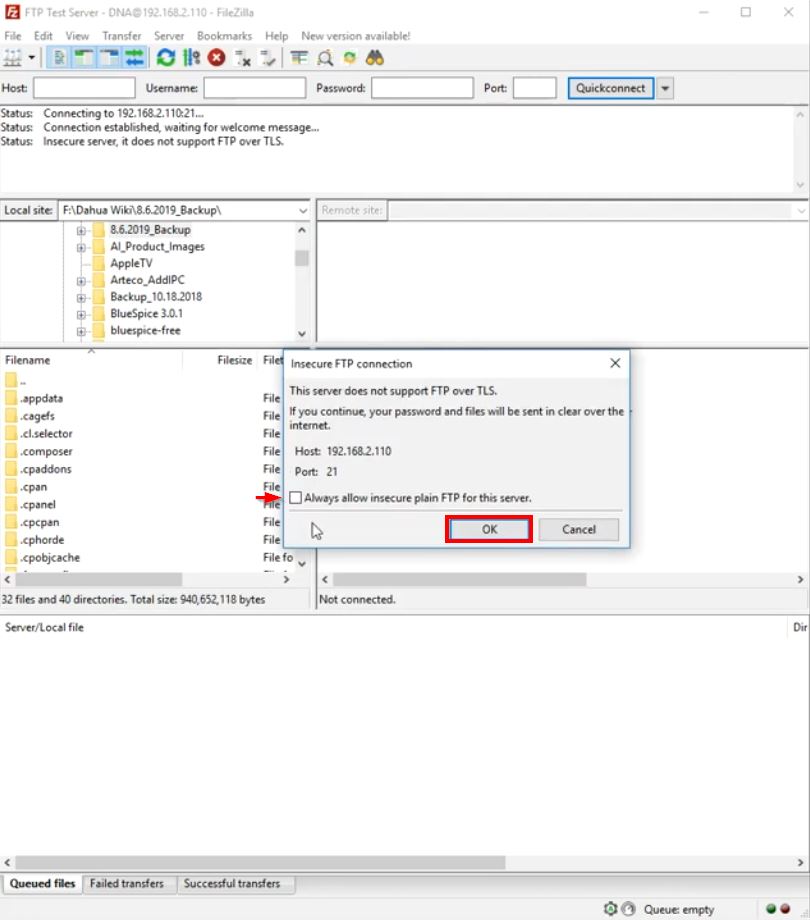The width and height of the screenshot is (810, 920).
Task: Toggle remote directory tree icon
Action: tap(109, 58)
